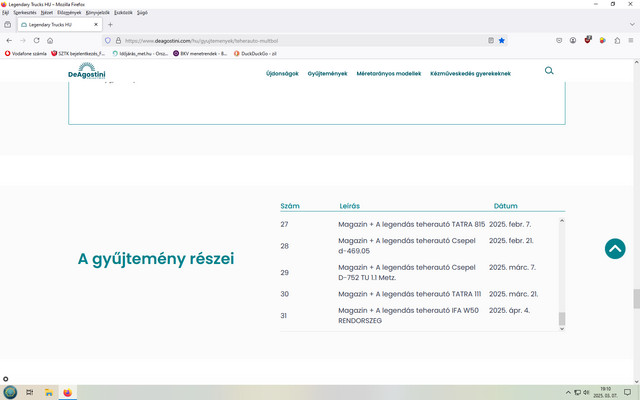
Task: Open the Szerkesztés menu
Action: point(24,13)
